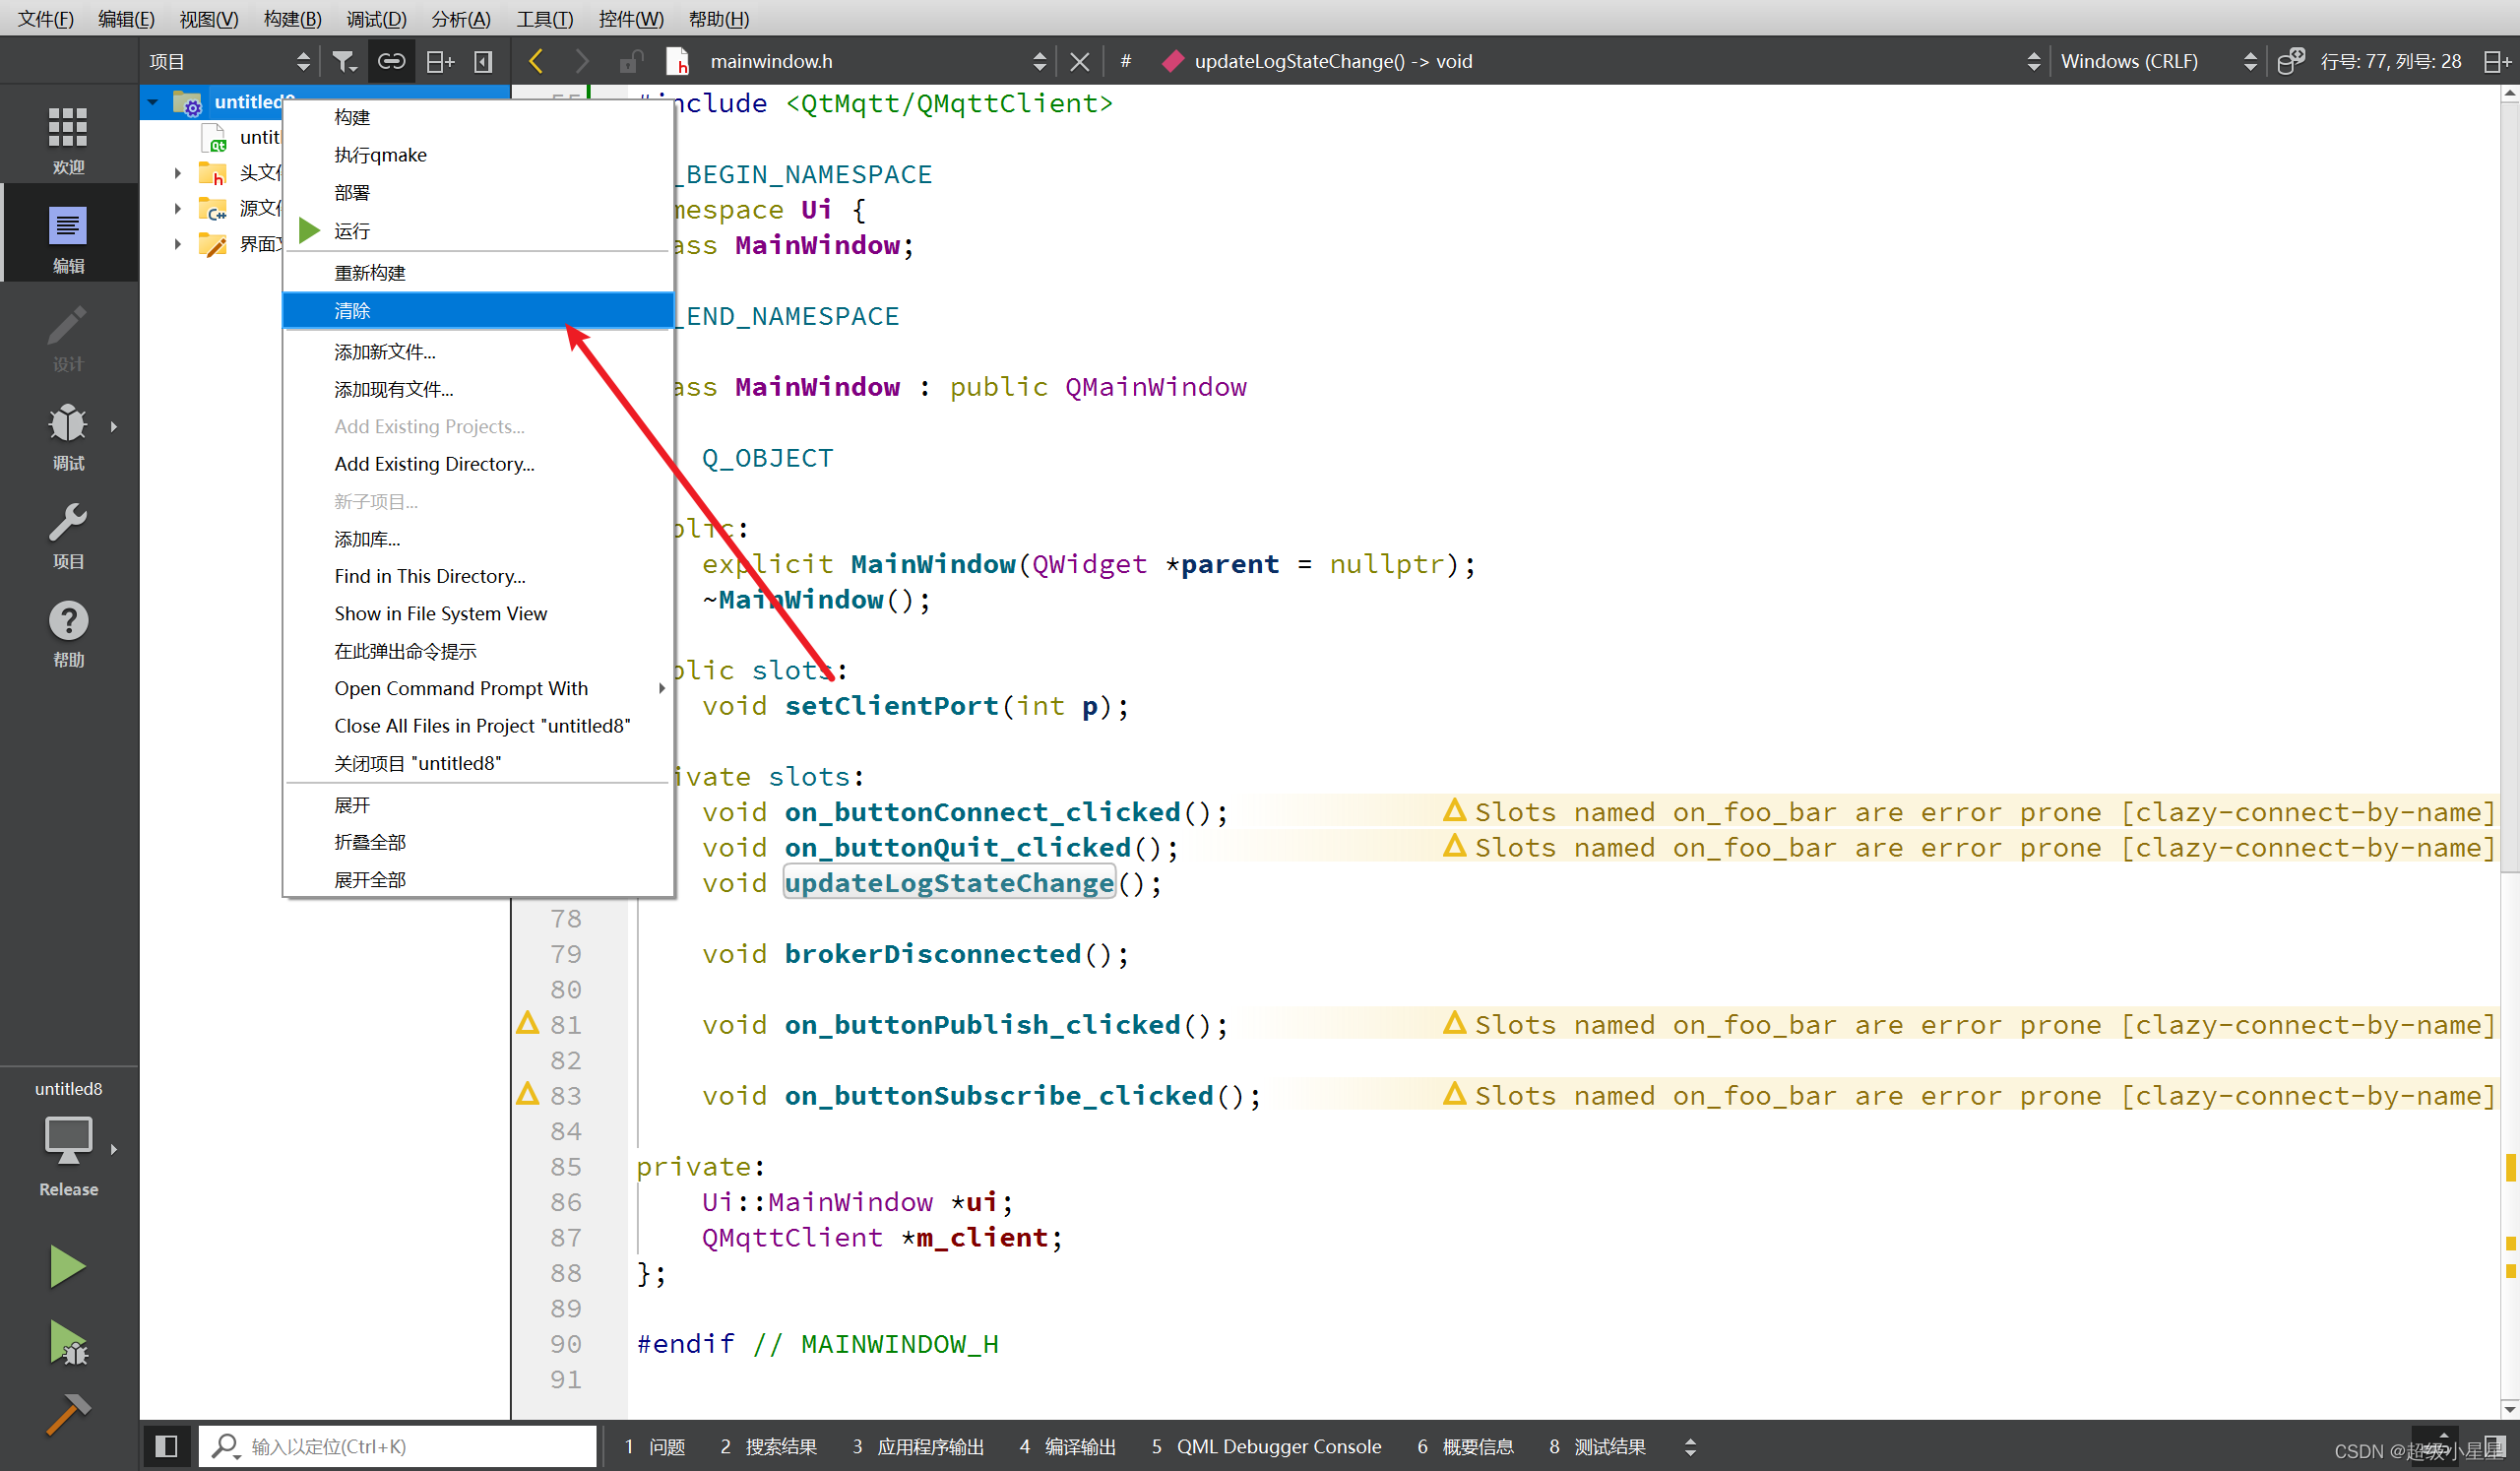Toggle file write lock icon
Viewport: 2520px width, 1471px height.
tap(629, 62)
